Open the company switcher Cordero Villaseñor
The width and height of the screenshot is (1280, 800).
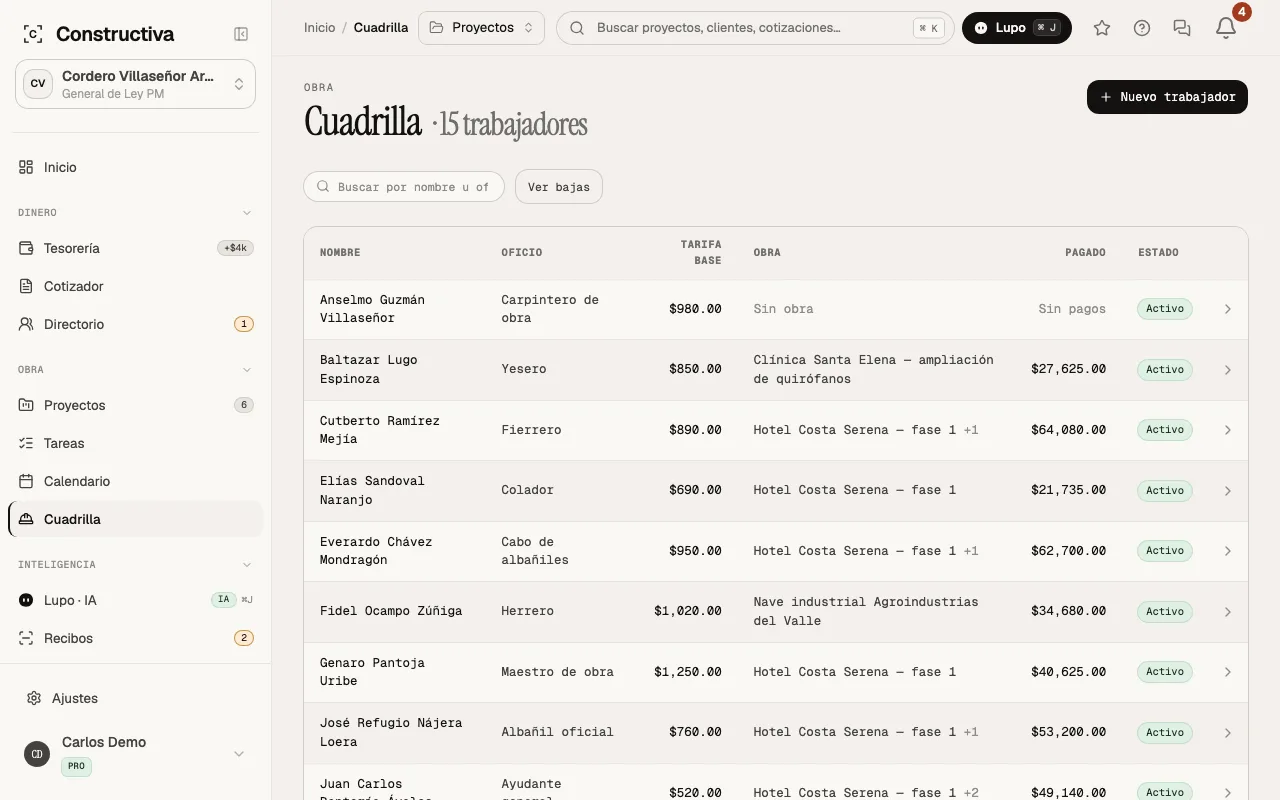click(x=135, y=84)
